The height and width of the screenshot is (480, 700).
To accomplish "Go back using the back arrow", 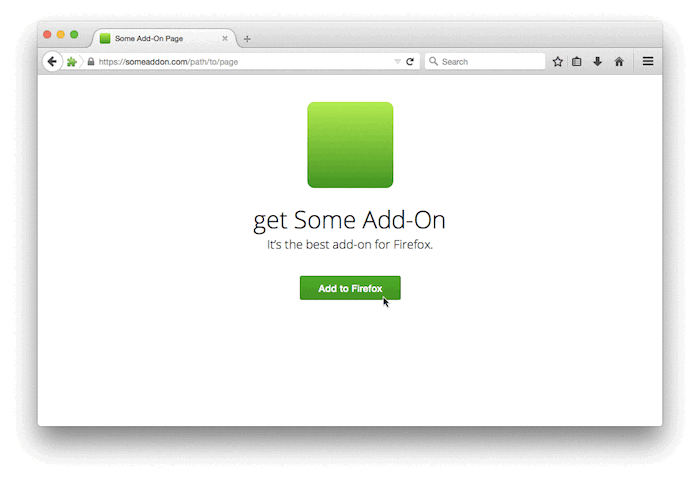I will point(52,61).
